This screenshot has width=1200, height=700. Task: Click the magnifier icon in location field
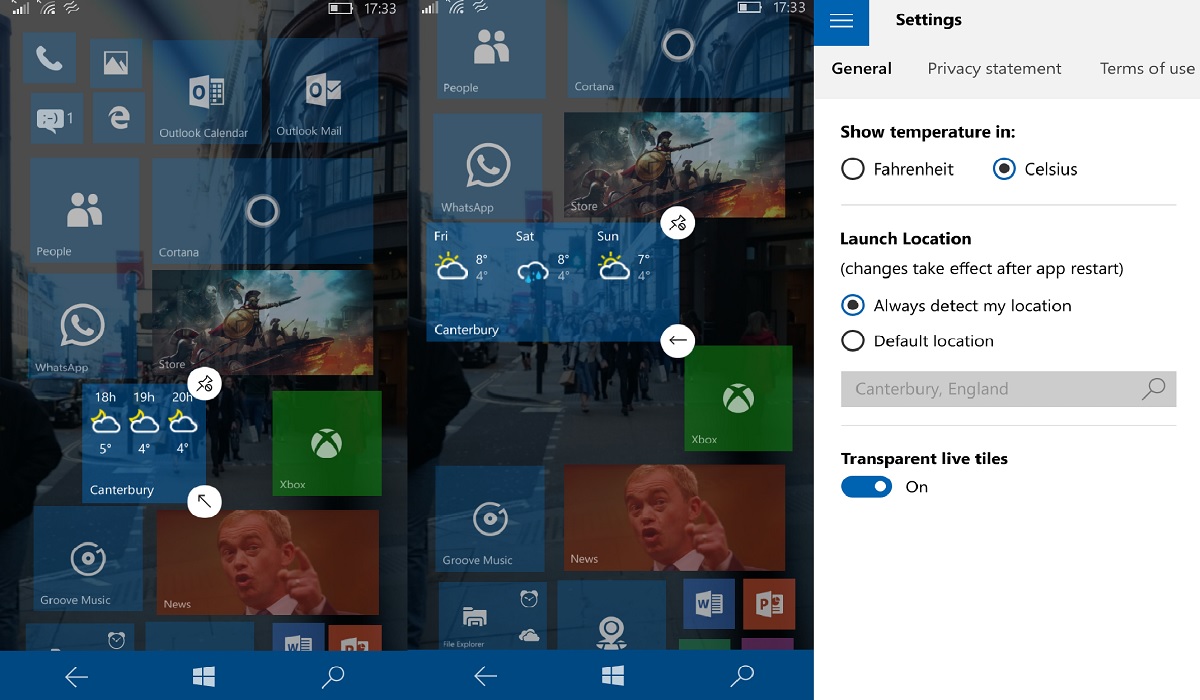coord(1154,389)
